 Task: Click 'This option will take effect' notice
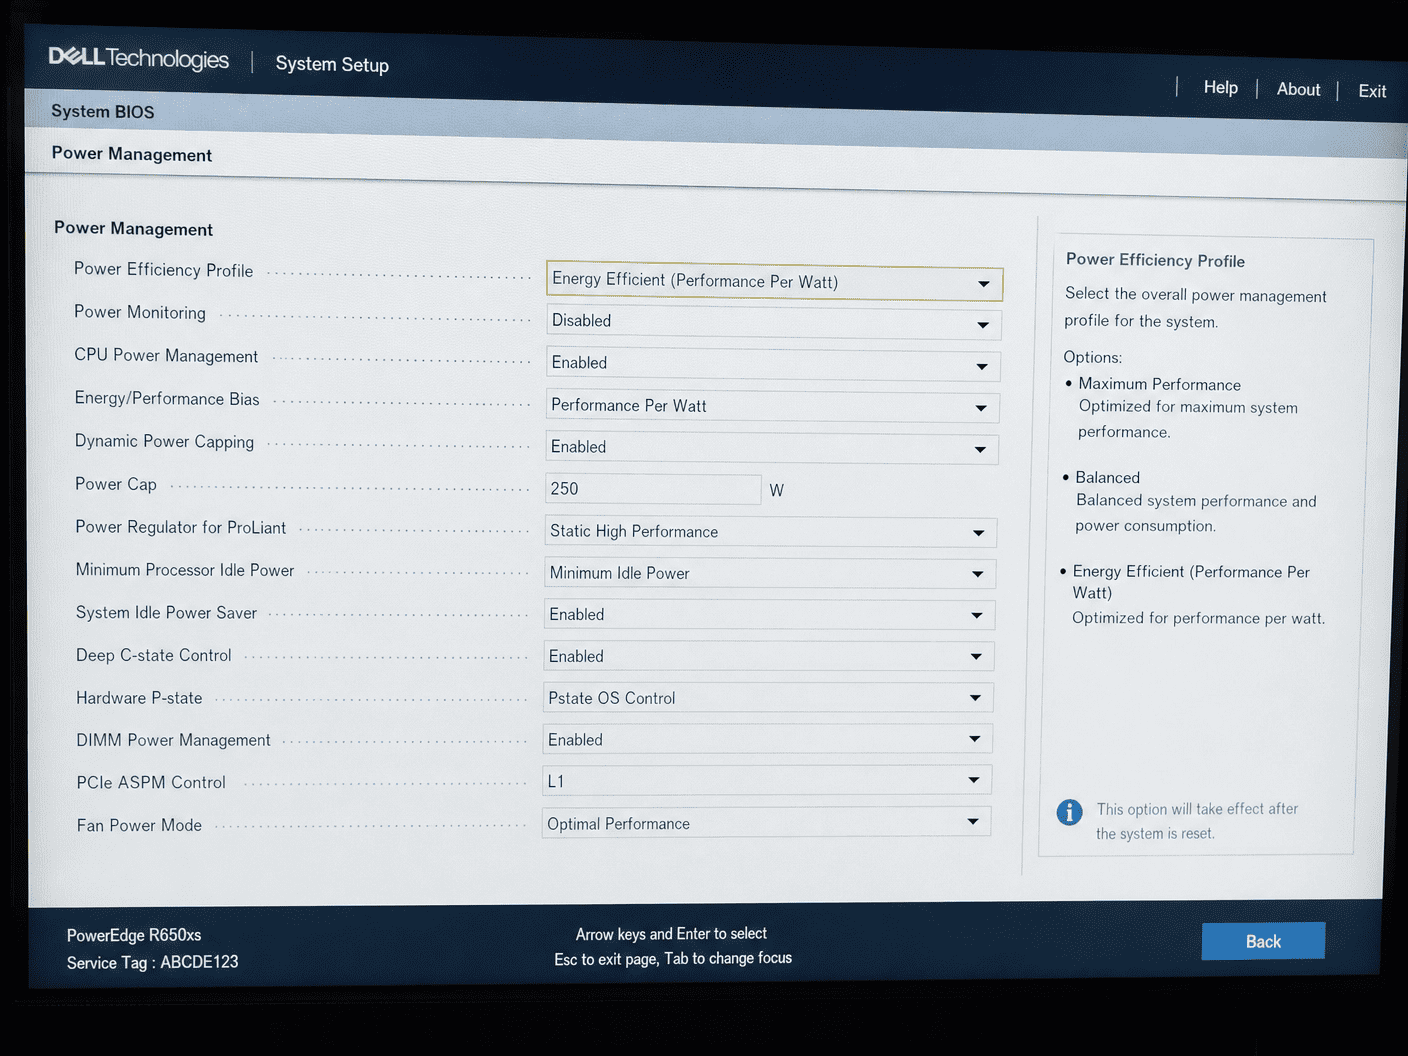[x=1197, y=821]
